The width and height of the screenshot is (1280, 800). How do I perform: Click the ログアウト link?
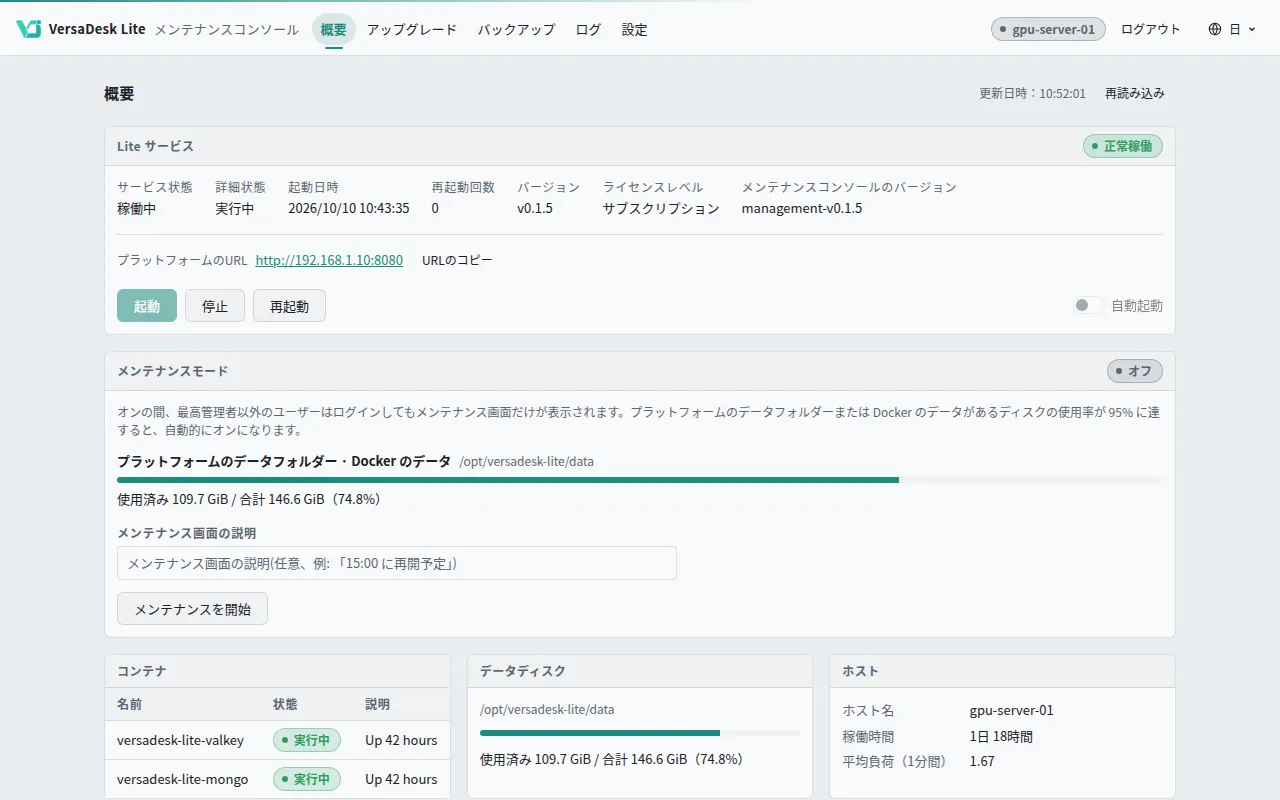click(1151, 30)
